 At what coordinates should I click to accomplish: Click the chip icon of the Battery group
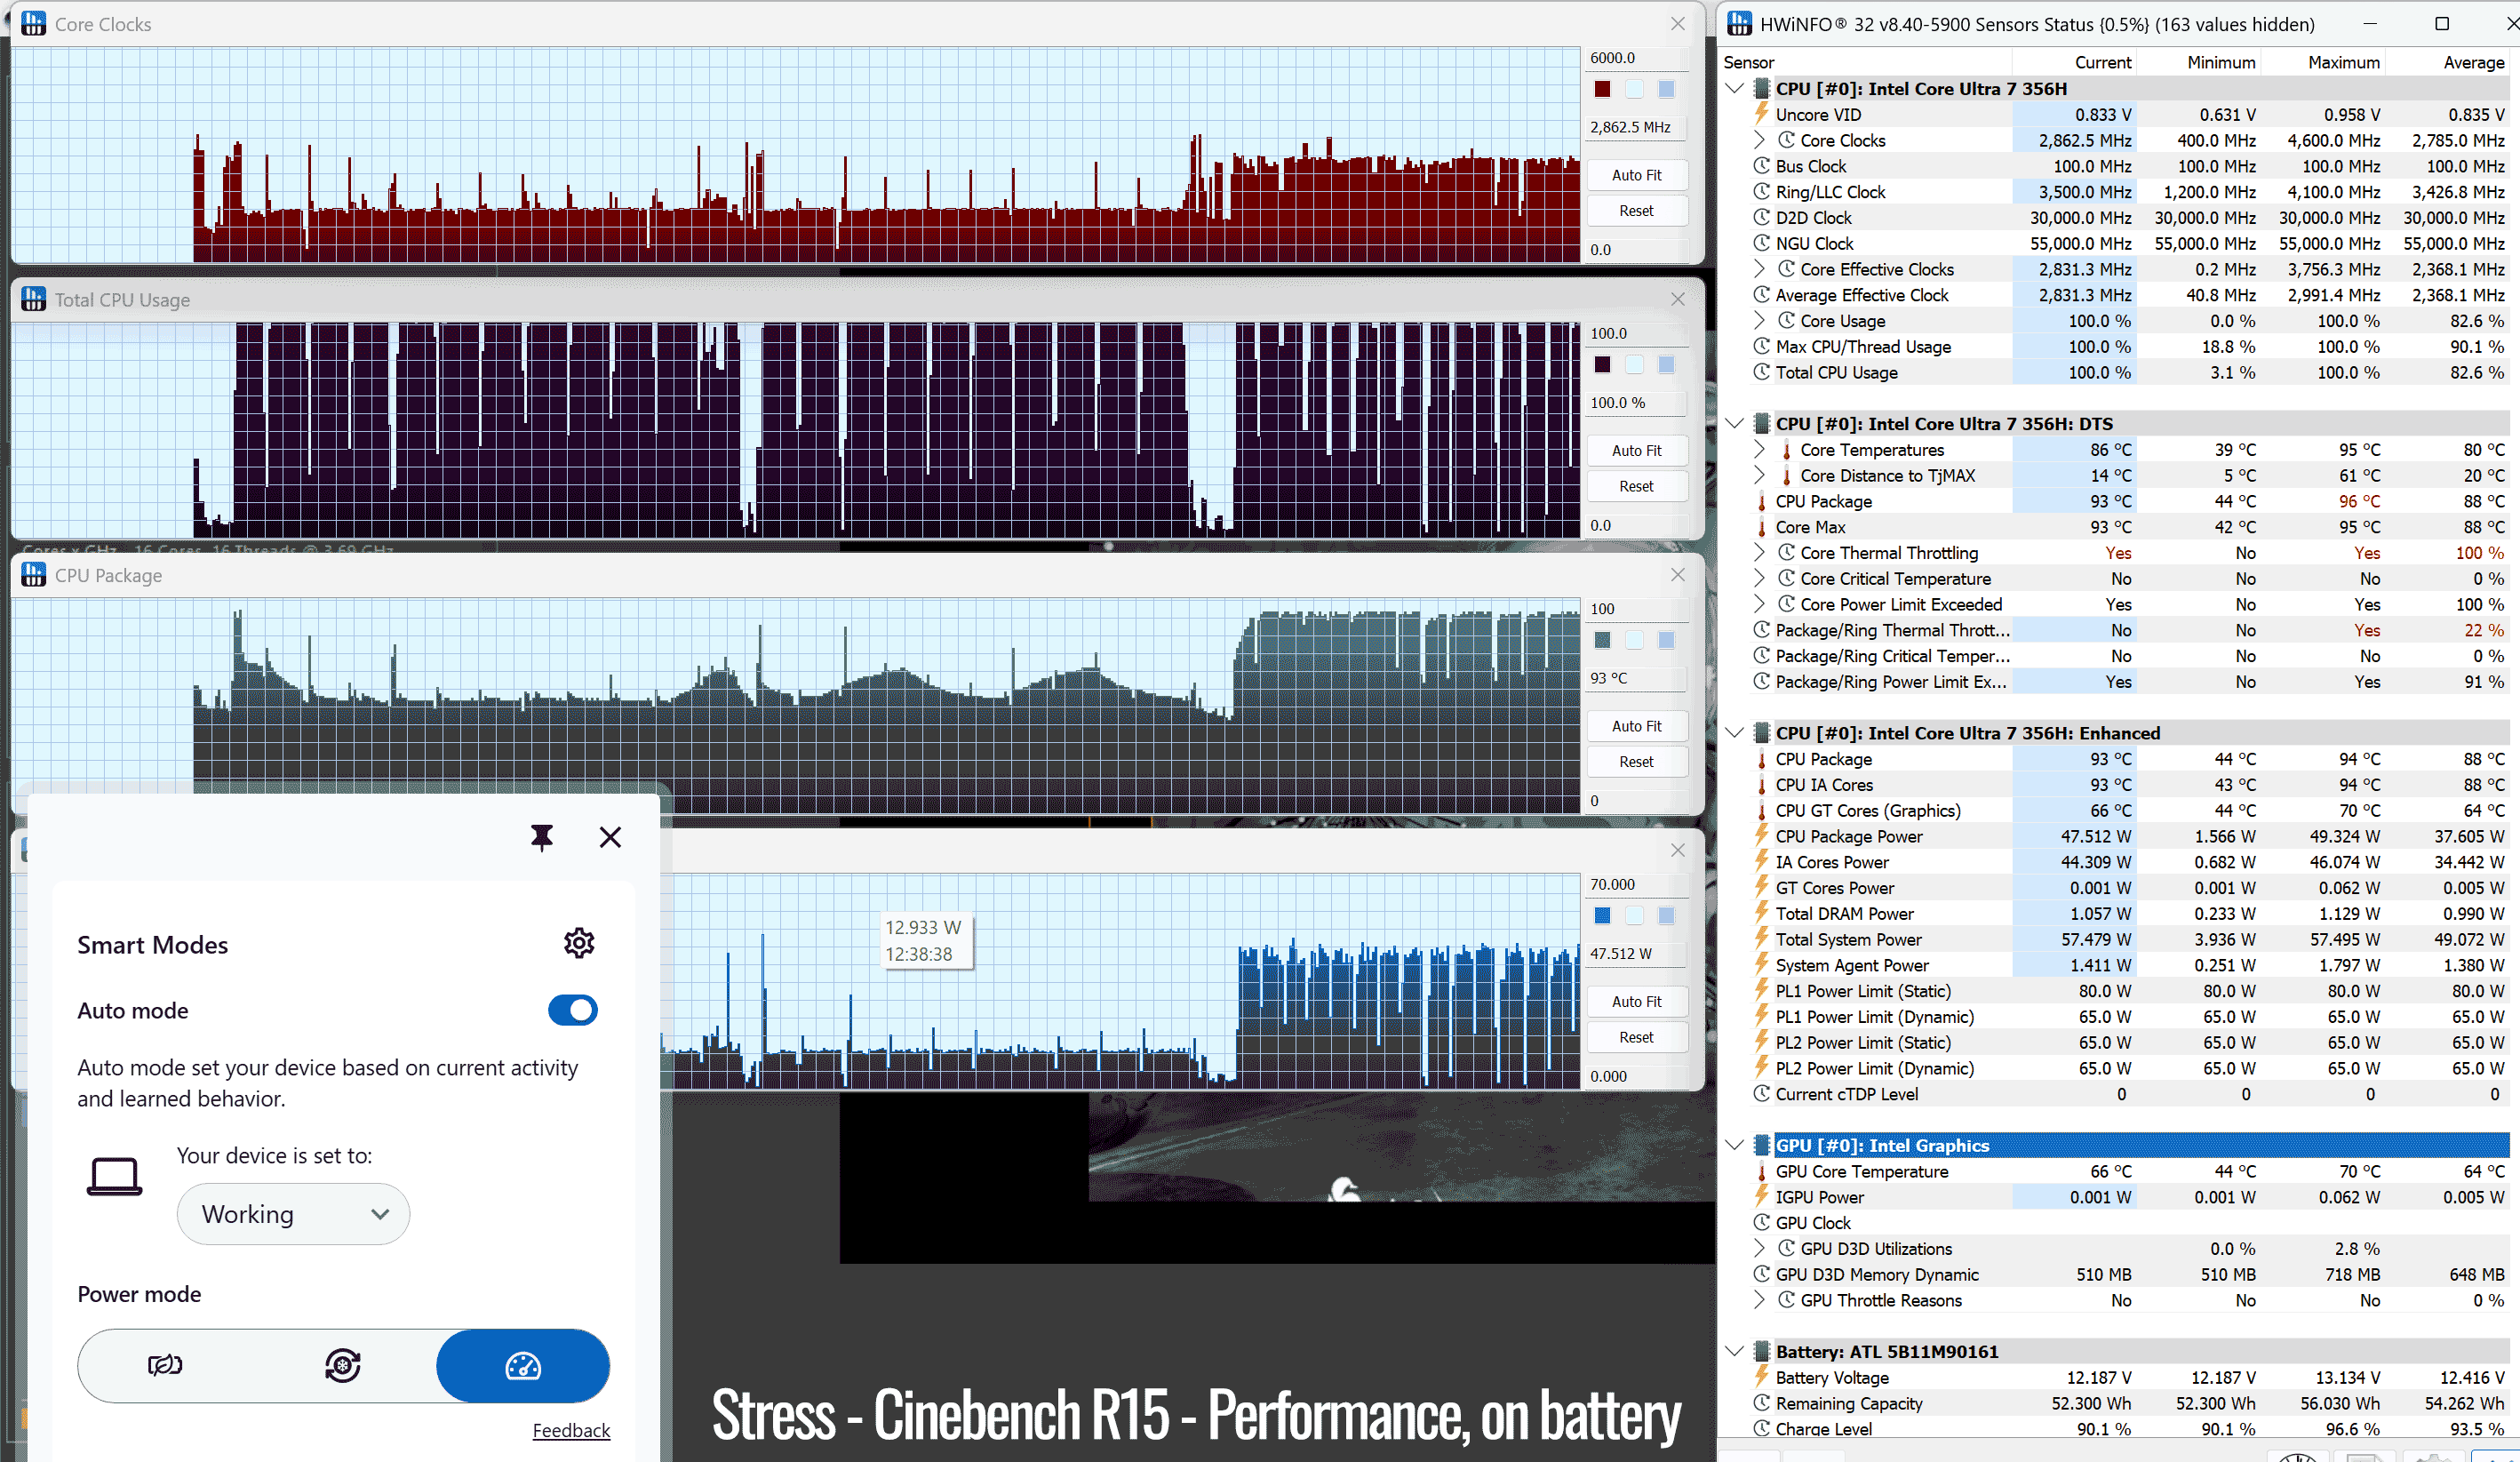point(1762,1351)
